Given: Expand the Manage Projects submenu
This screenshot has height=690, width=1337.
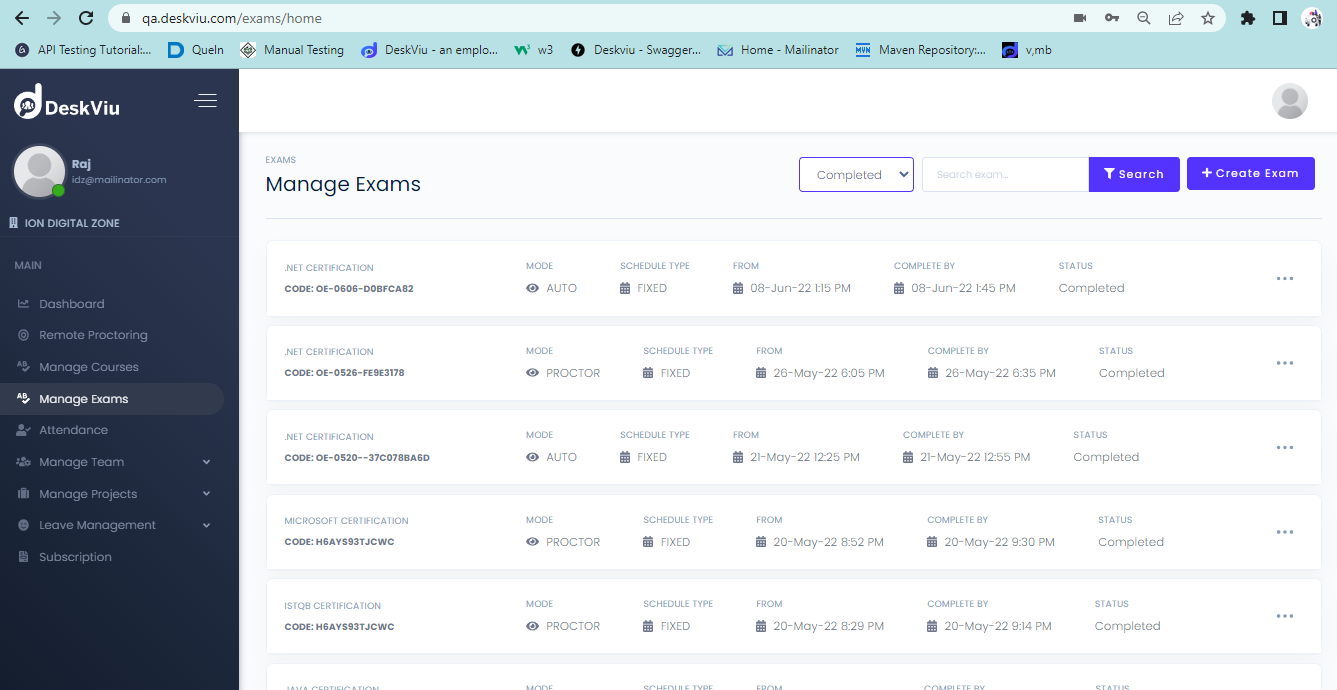Looking at the screenshot, I should 207,494.
